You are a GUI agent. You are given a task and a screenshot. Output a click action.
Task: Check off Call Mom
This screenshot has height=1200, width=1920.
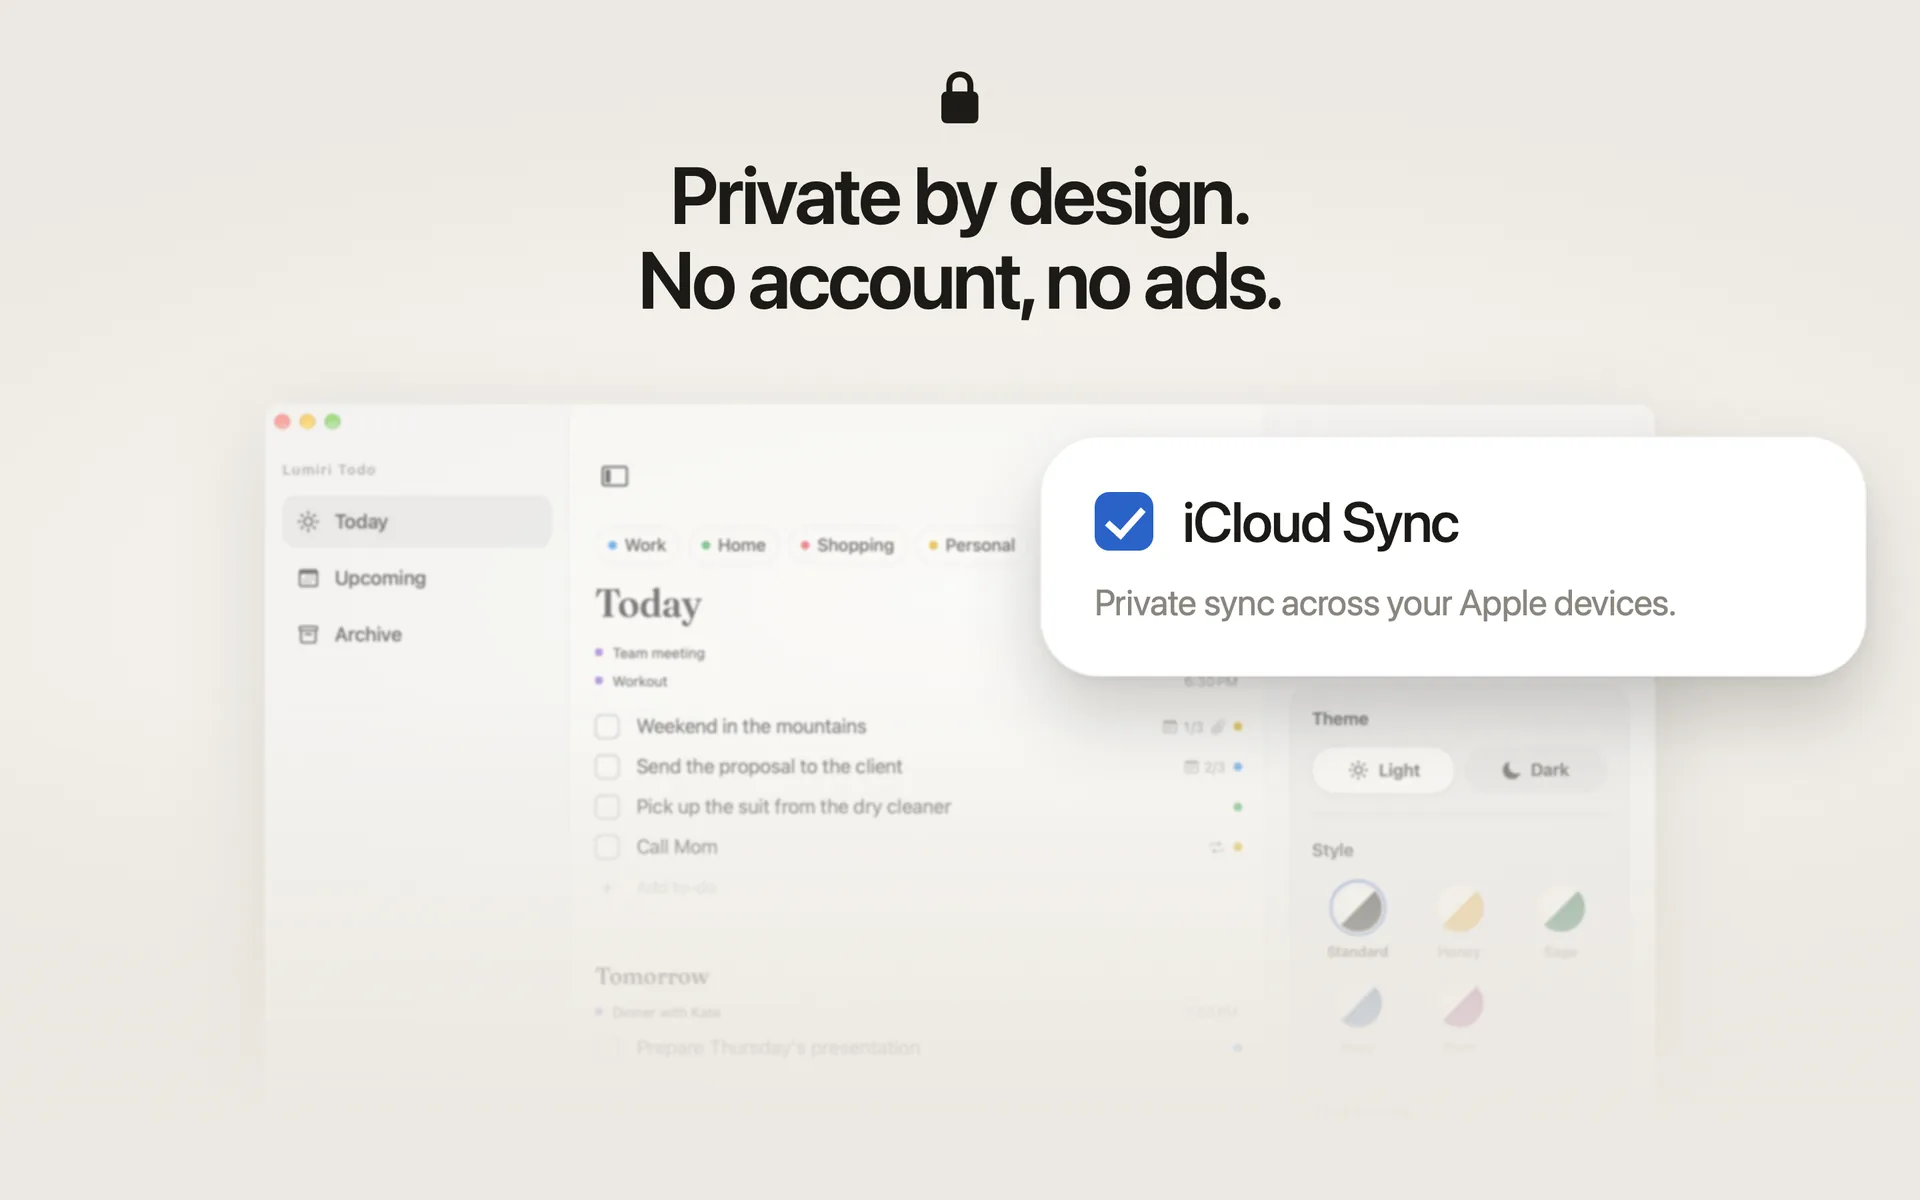click(607, 847)
